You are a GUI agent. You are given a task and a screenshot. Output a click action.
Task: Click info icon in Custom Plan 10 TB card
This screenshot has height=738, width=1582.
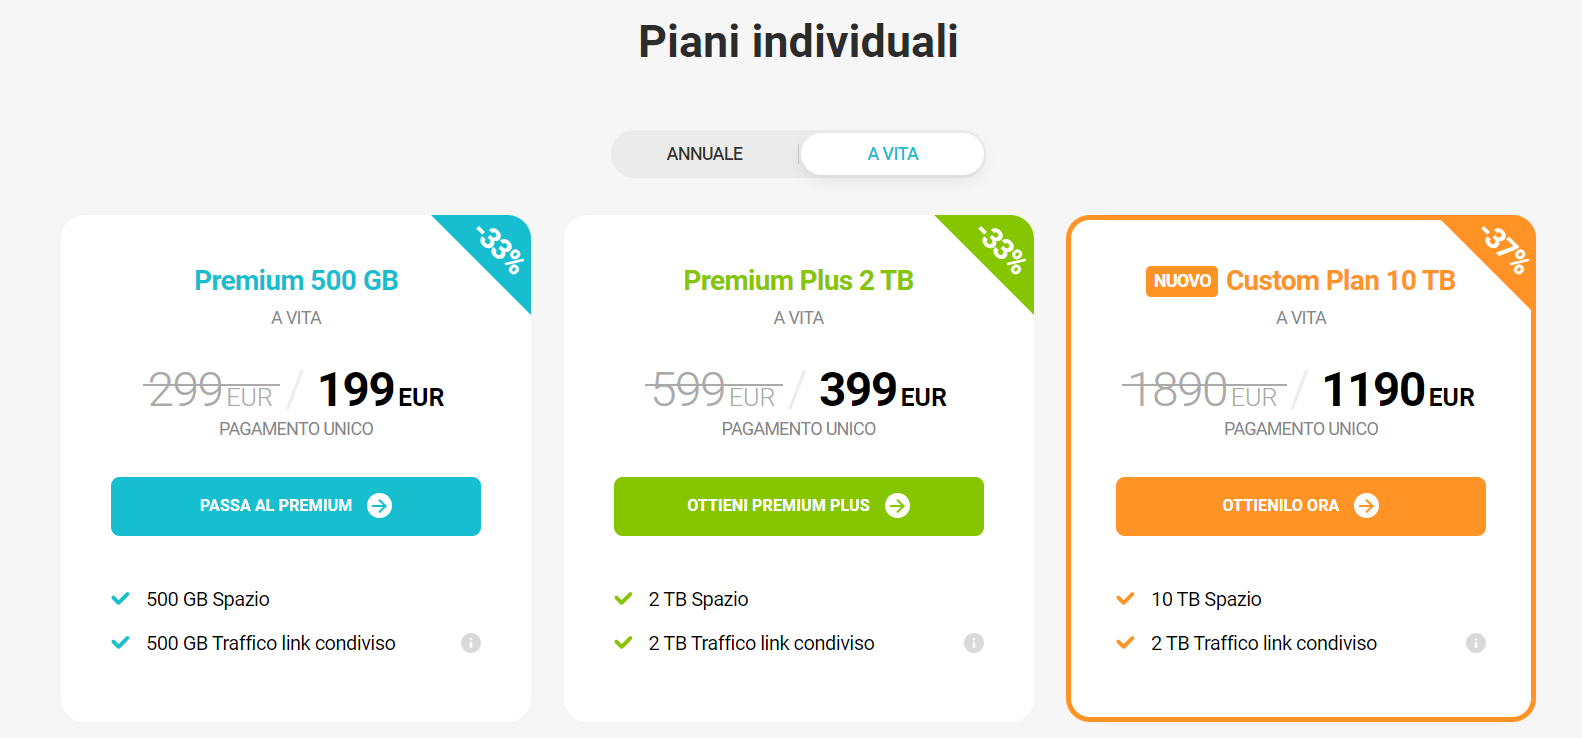pyautogui.click(x=1476, y=643)
